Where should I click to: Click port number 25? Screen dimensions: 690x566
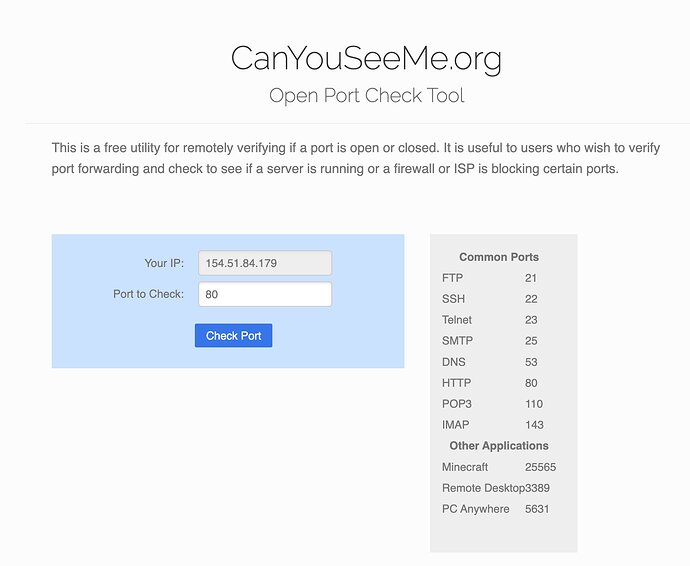click(531, 341)
